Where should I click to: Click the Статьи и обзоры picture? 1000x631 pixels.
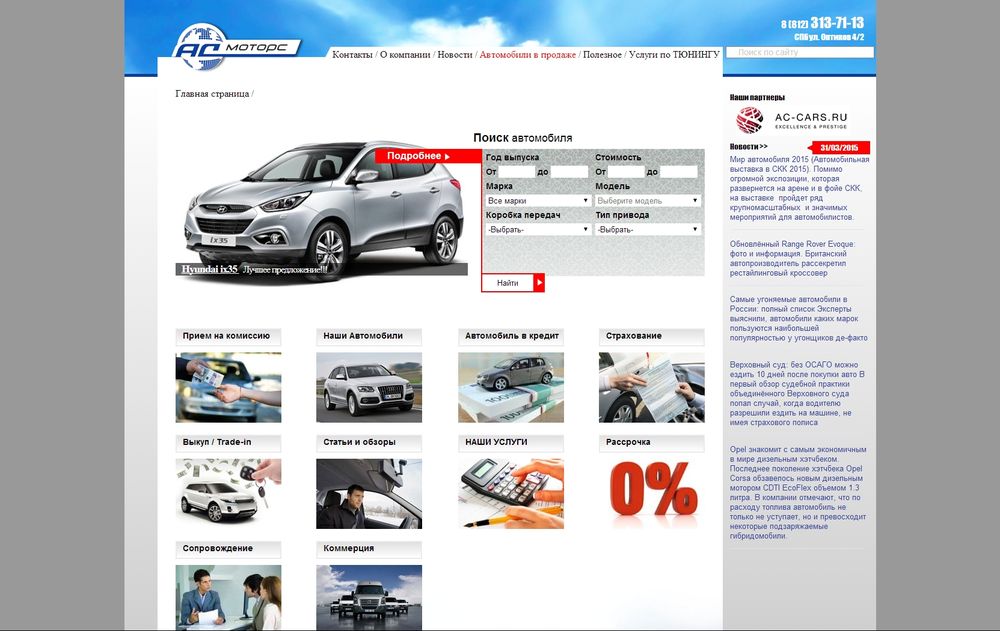[x=369, y=493]
